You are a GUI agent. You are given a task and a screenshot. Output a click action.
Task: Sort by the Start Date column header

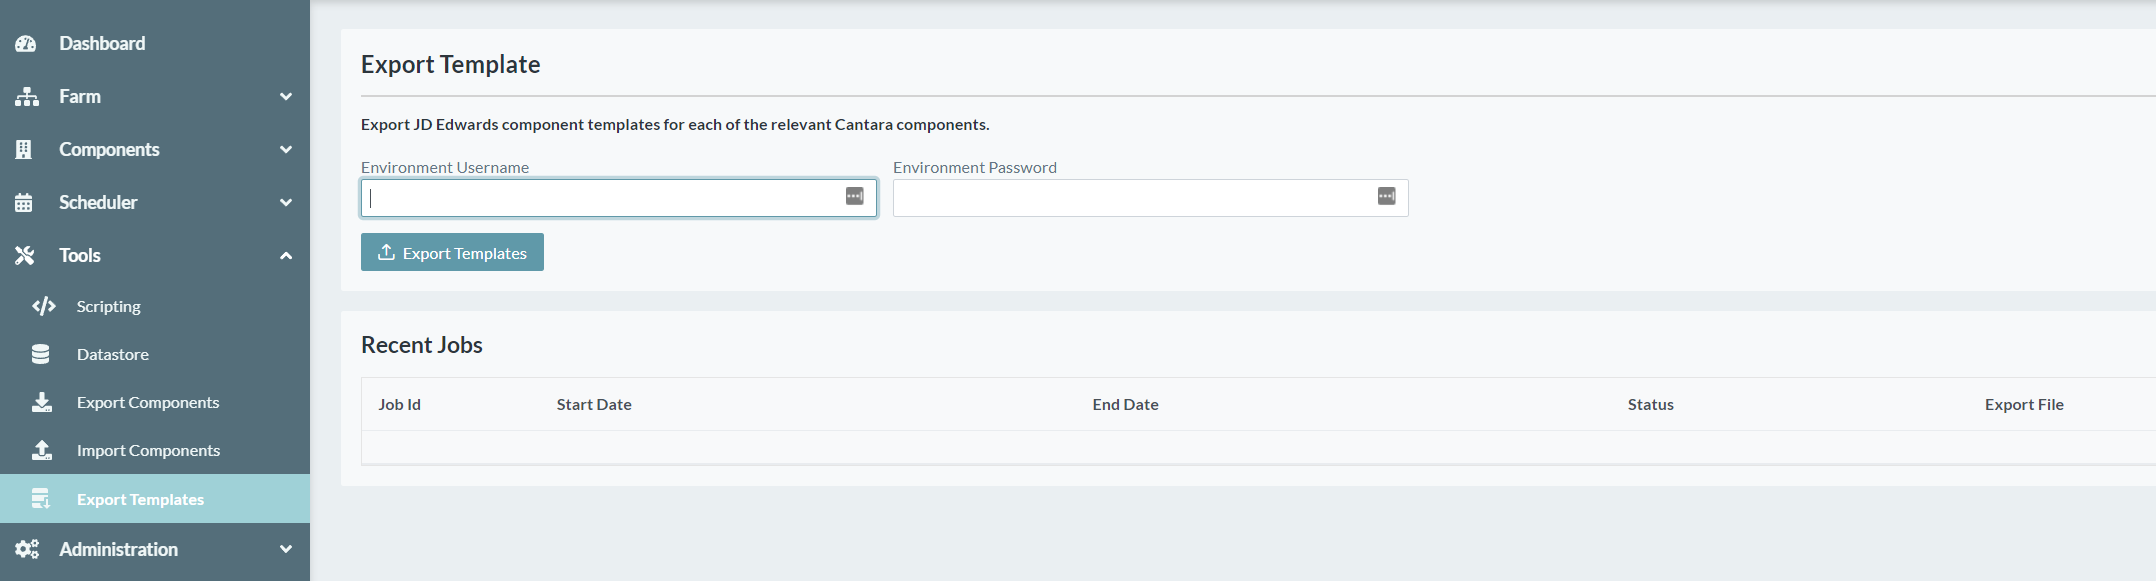(594, 404)
